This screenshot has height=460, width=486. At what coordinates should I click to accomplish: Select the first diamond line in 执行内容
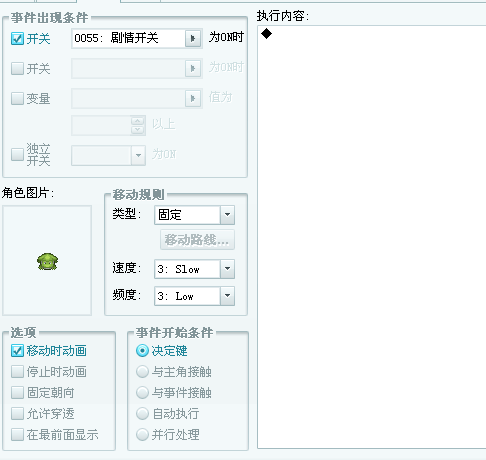(x=266, y=33)
